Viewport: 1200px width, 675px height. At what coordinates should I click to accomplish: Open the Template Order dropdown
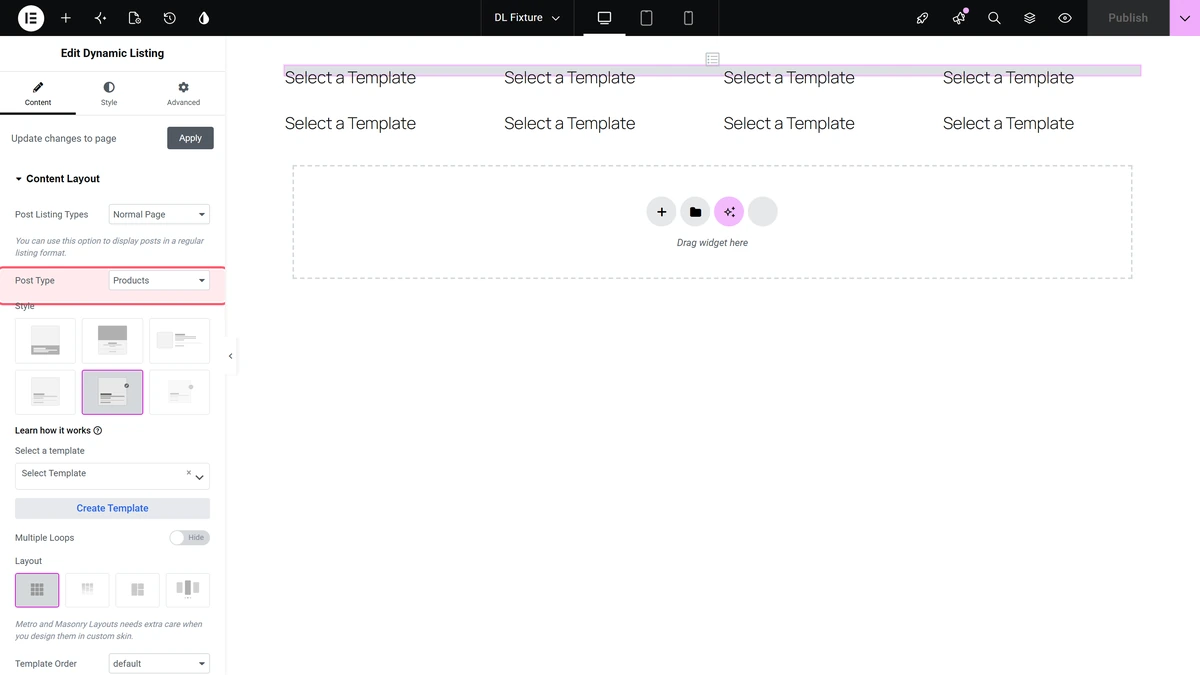159,664
